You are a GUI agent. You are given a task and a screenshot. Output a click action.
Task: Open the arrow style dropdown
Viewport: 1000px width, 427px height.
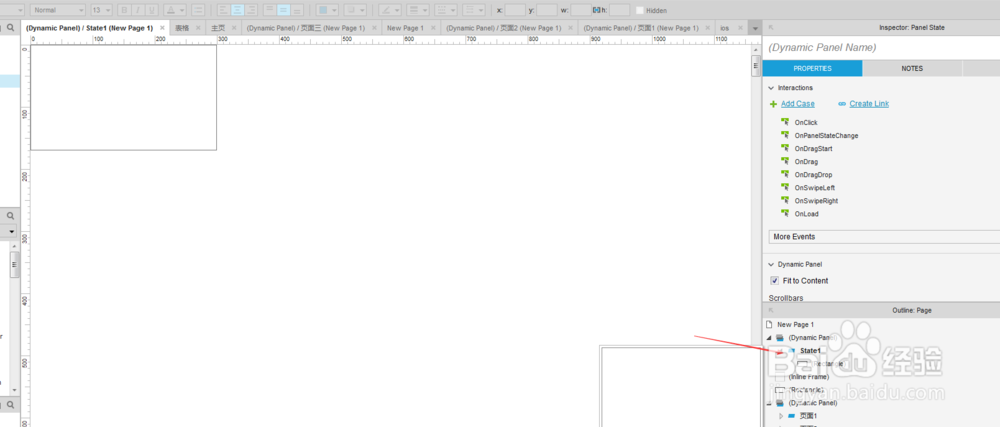(474, 10)
